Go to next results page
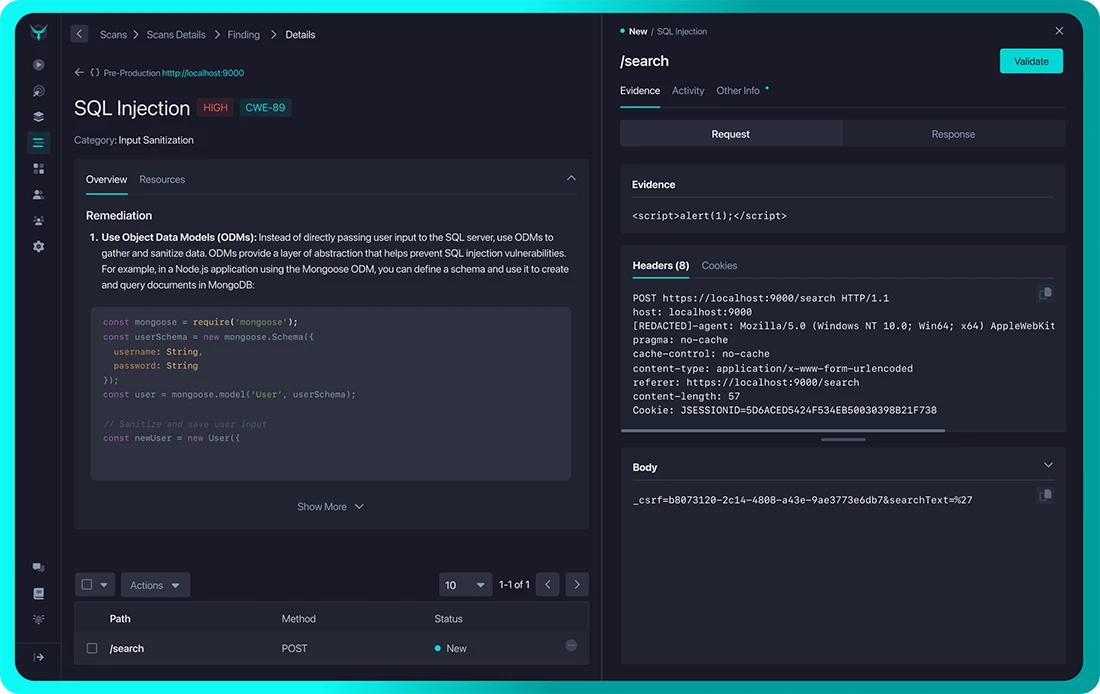 tap(577, 584)
